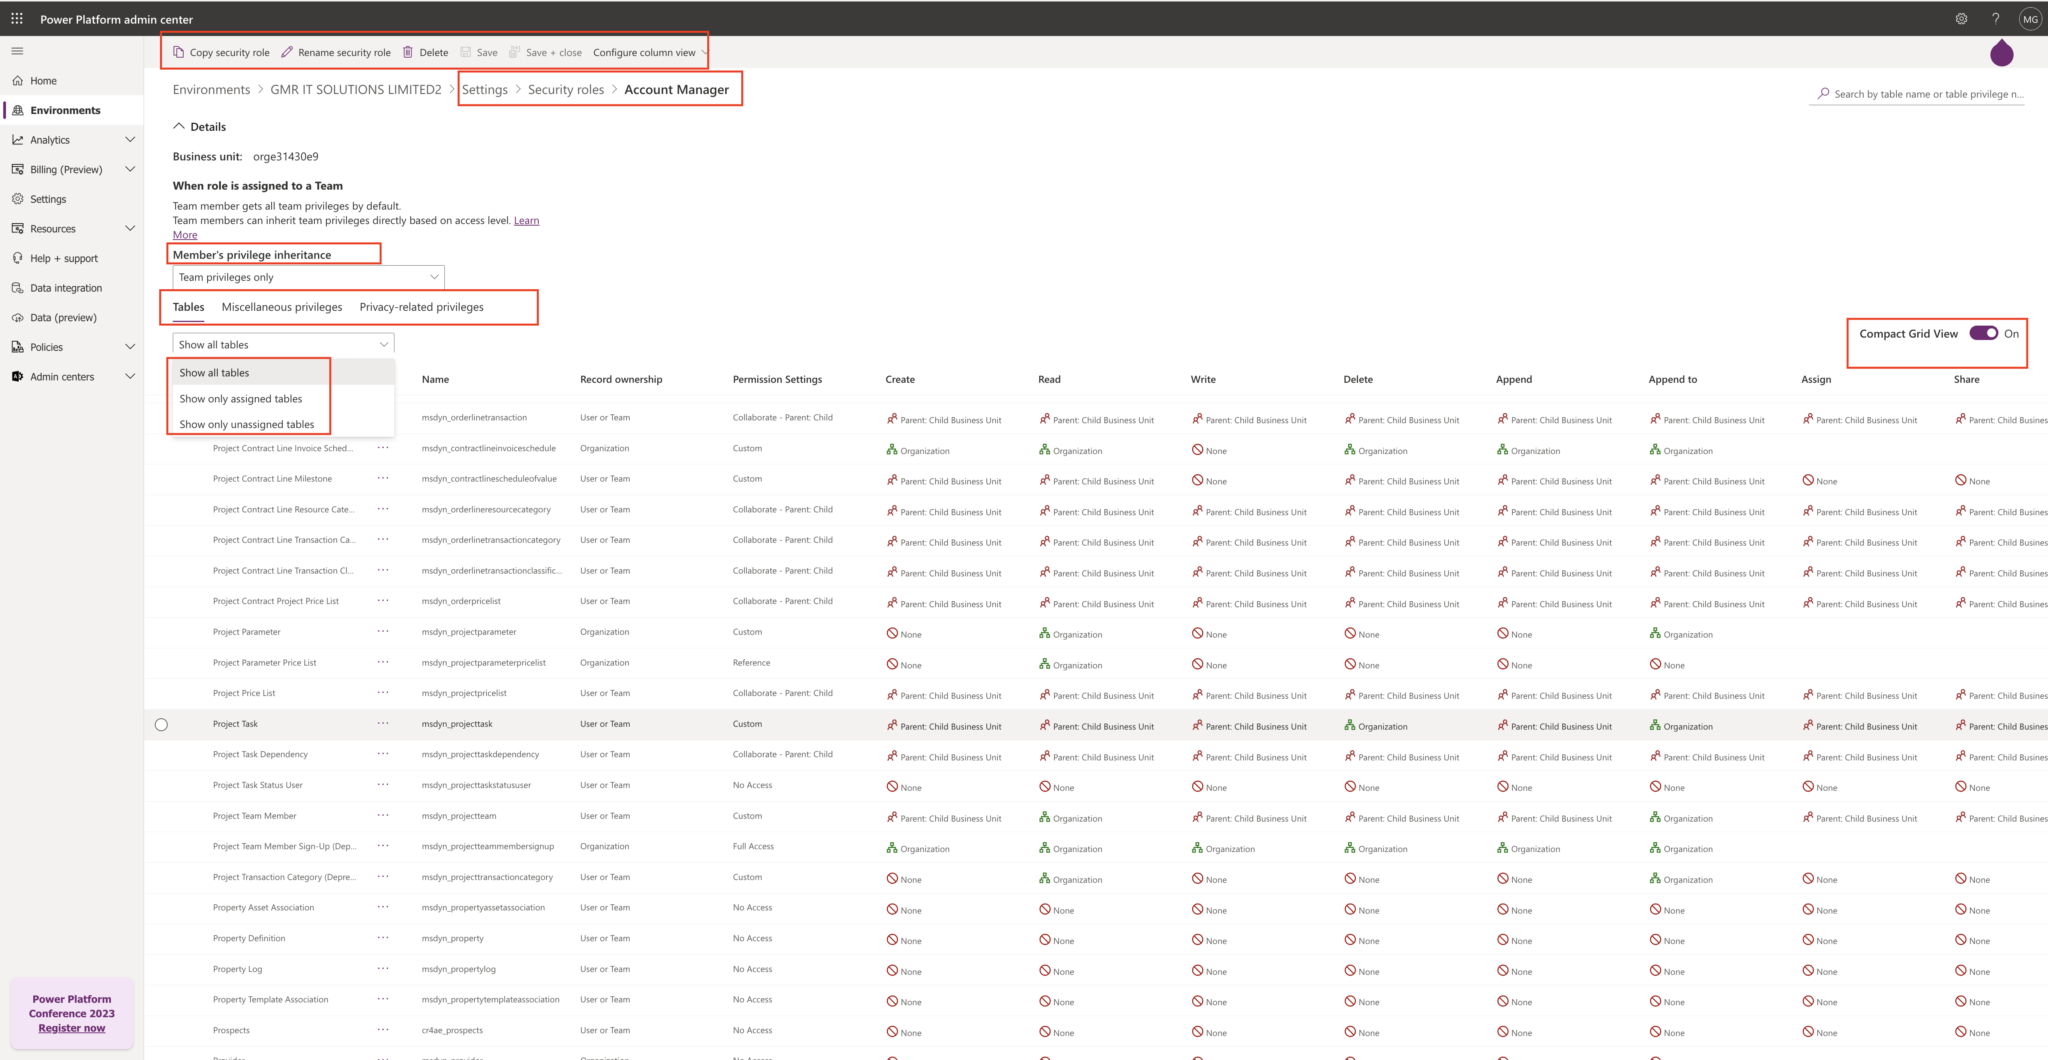Open the Show all tables filter dropdown

(283, 344)
